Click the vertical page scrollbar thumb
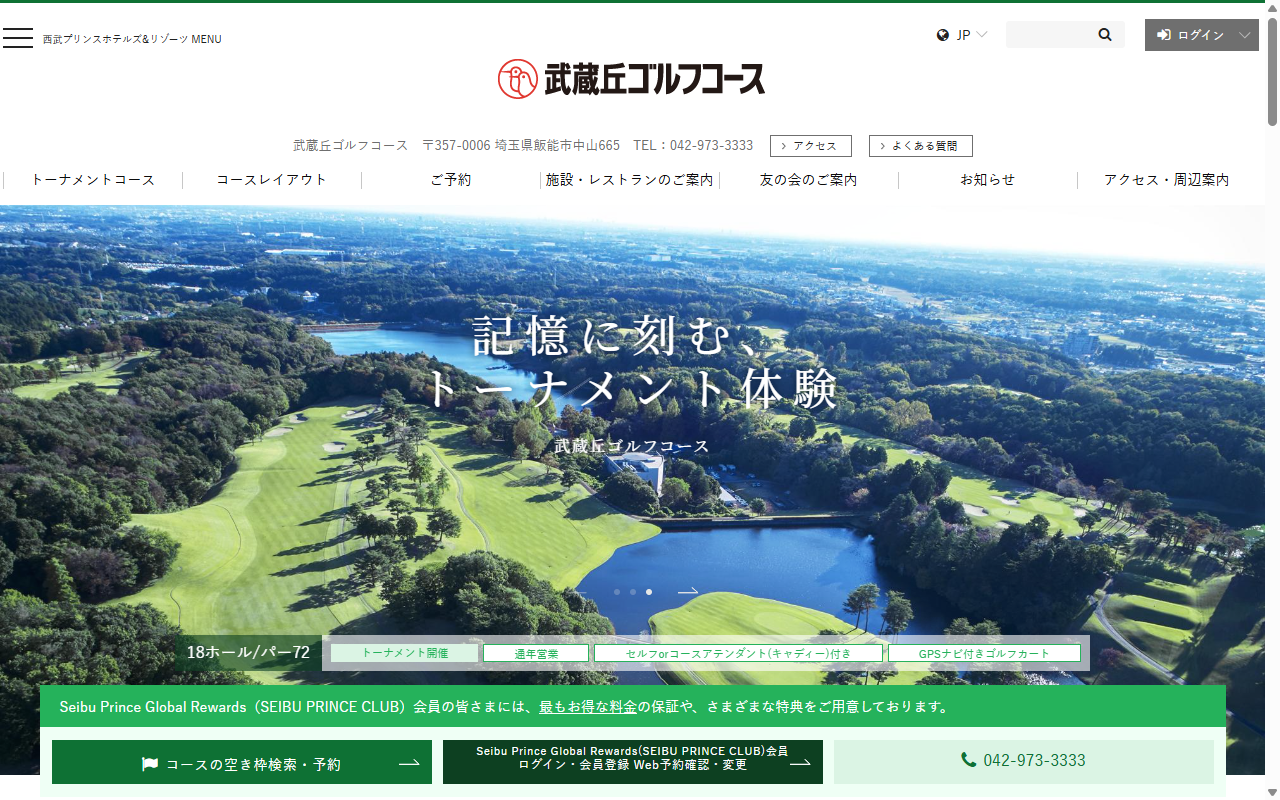1280x800 pixels. click(x=1272, y=70)
